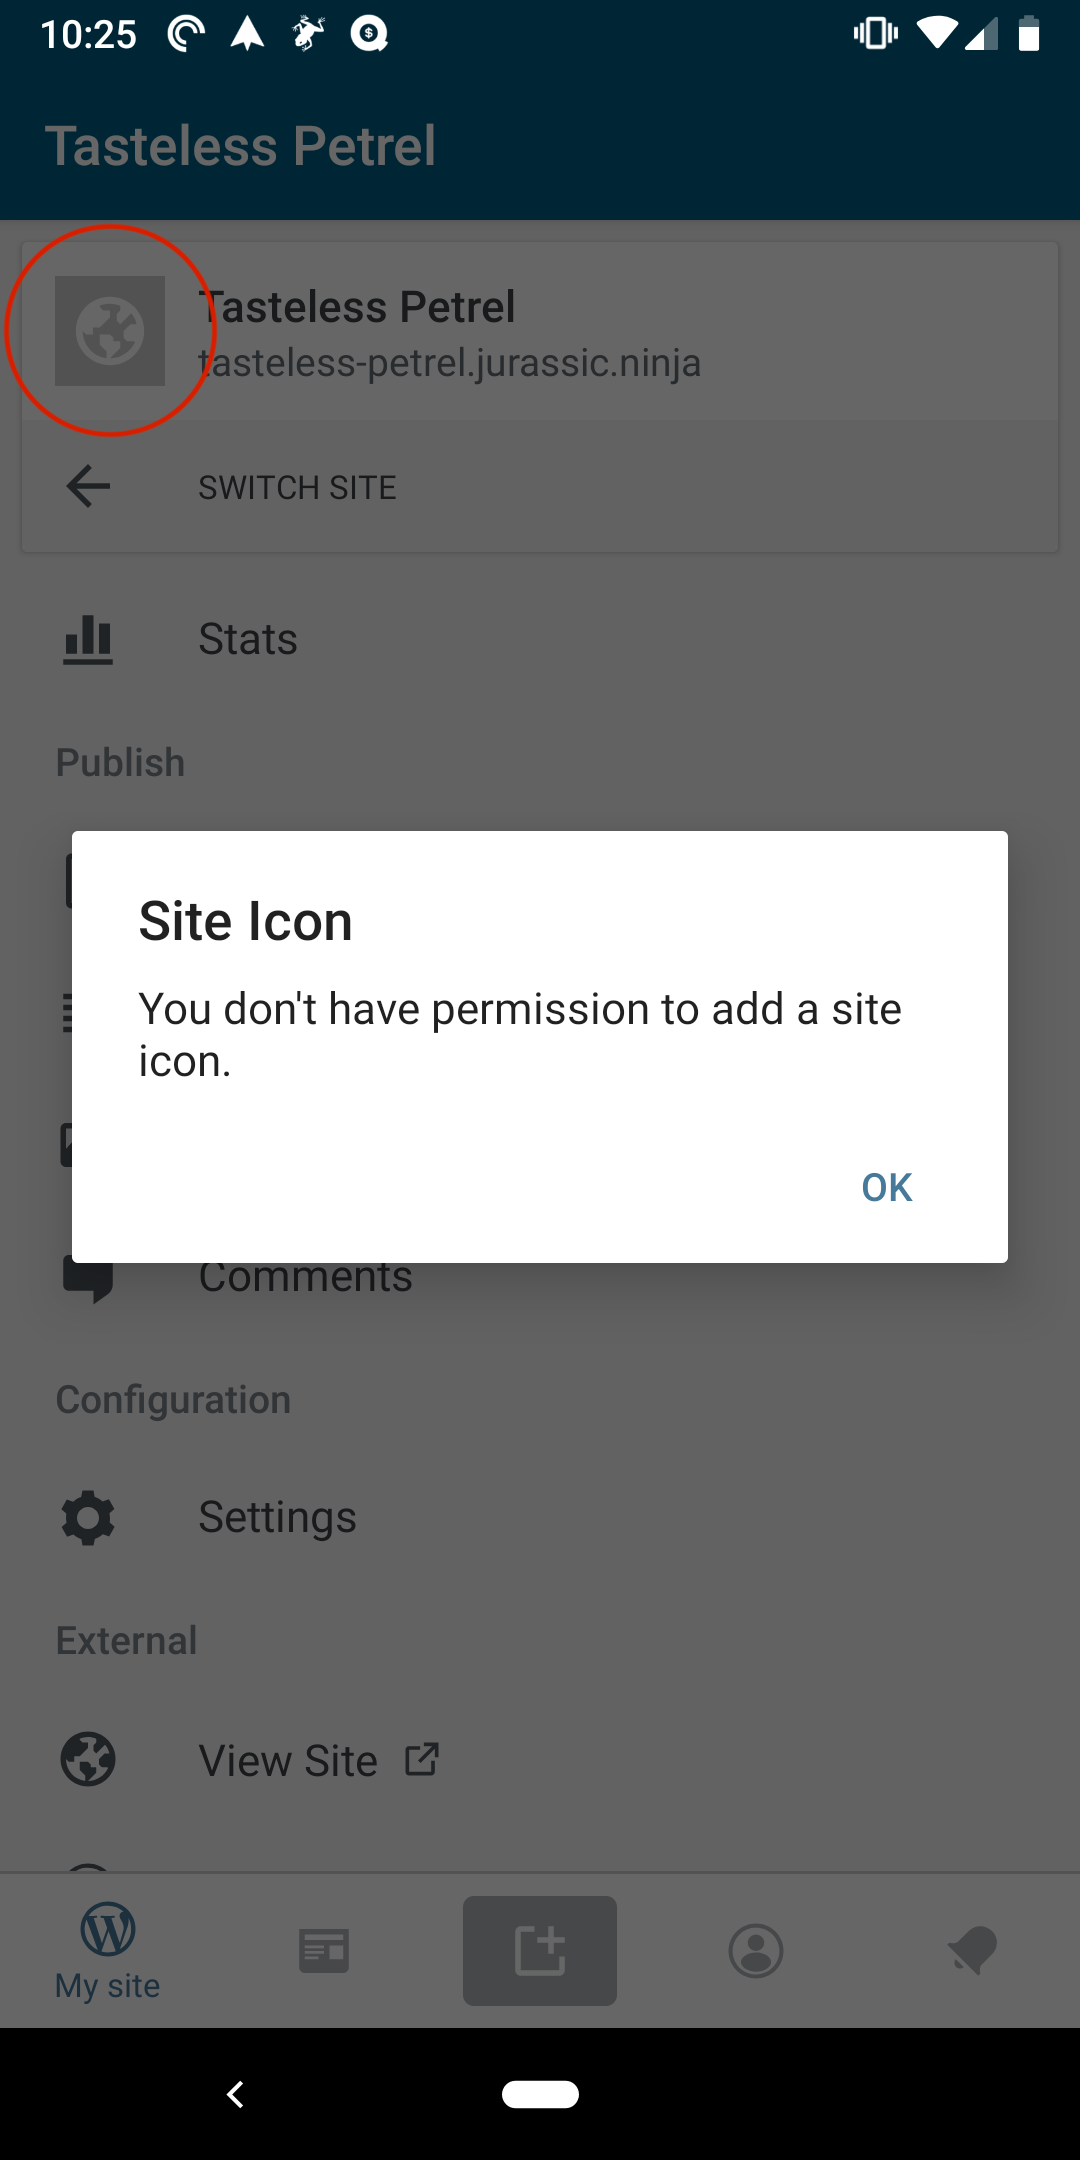Viewport: 1080px width, 2160px height.
Task: Tap the circled site icon placeholder
Action: pos(111,331)
